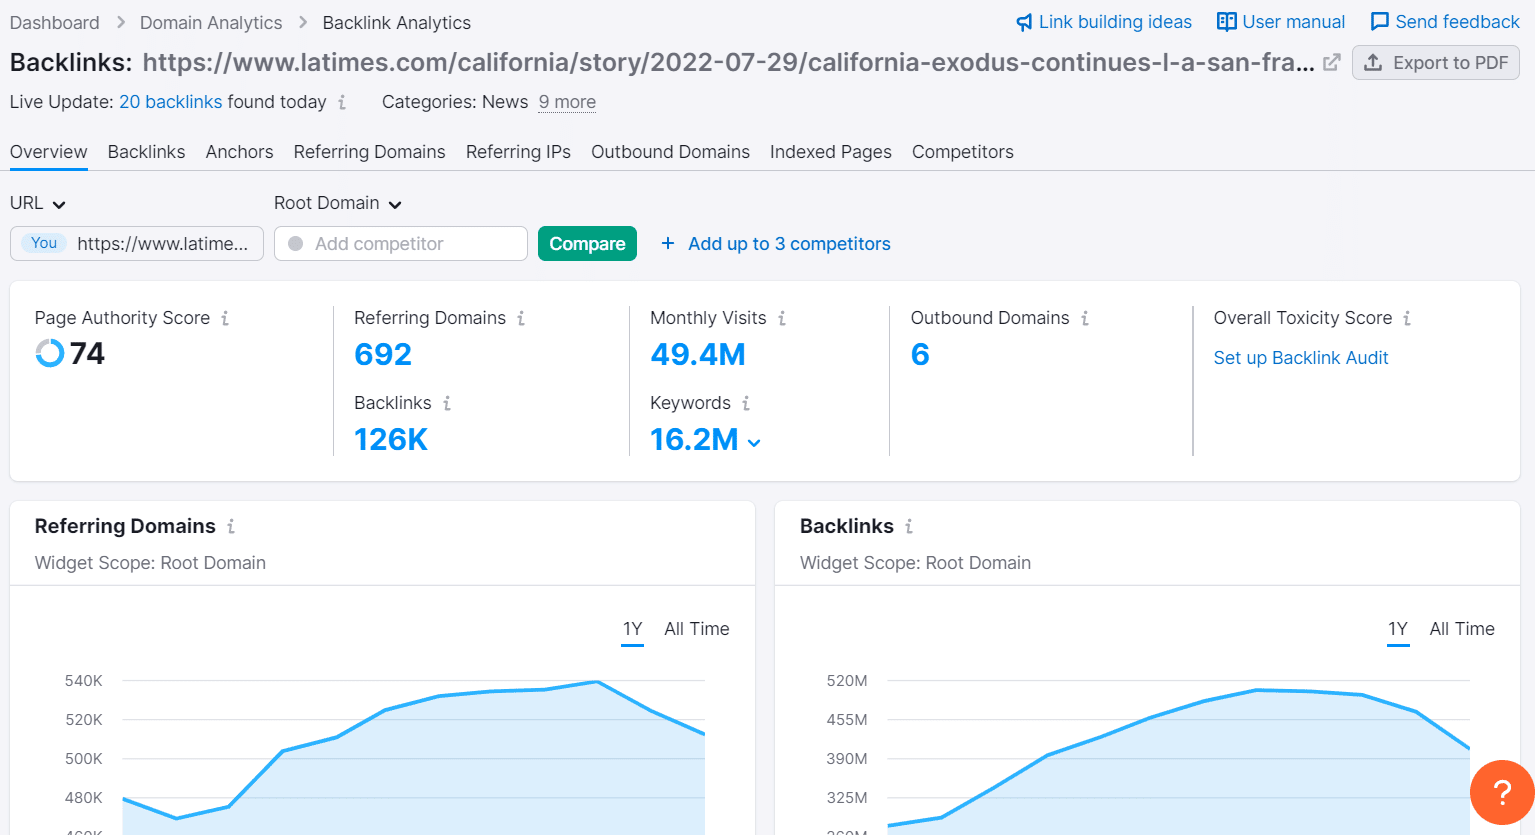Select 1Y in Backlinks chart
Image resolution: width=1535 pixels, height=835 pixels.
pyautogui.click(x=1398, y=629)
